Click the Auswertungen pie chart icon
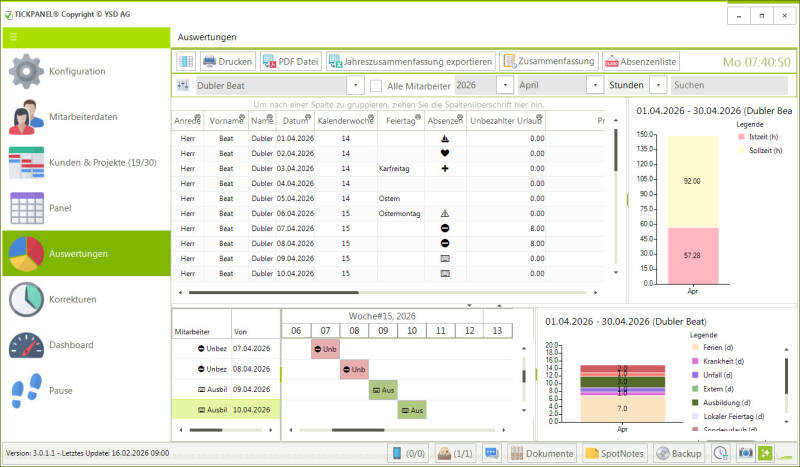 click(x=26, y=254)
